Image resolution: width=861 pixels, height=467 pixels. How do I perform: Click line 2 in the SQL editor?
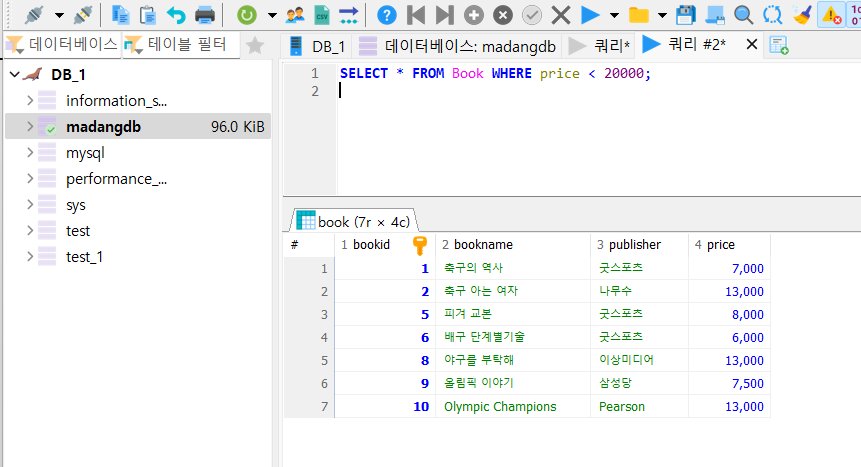599,91
